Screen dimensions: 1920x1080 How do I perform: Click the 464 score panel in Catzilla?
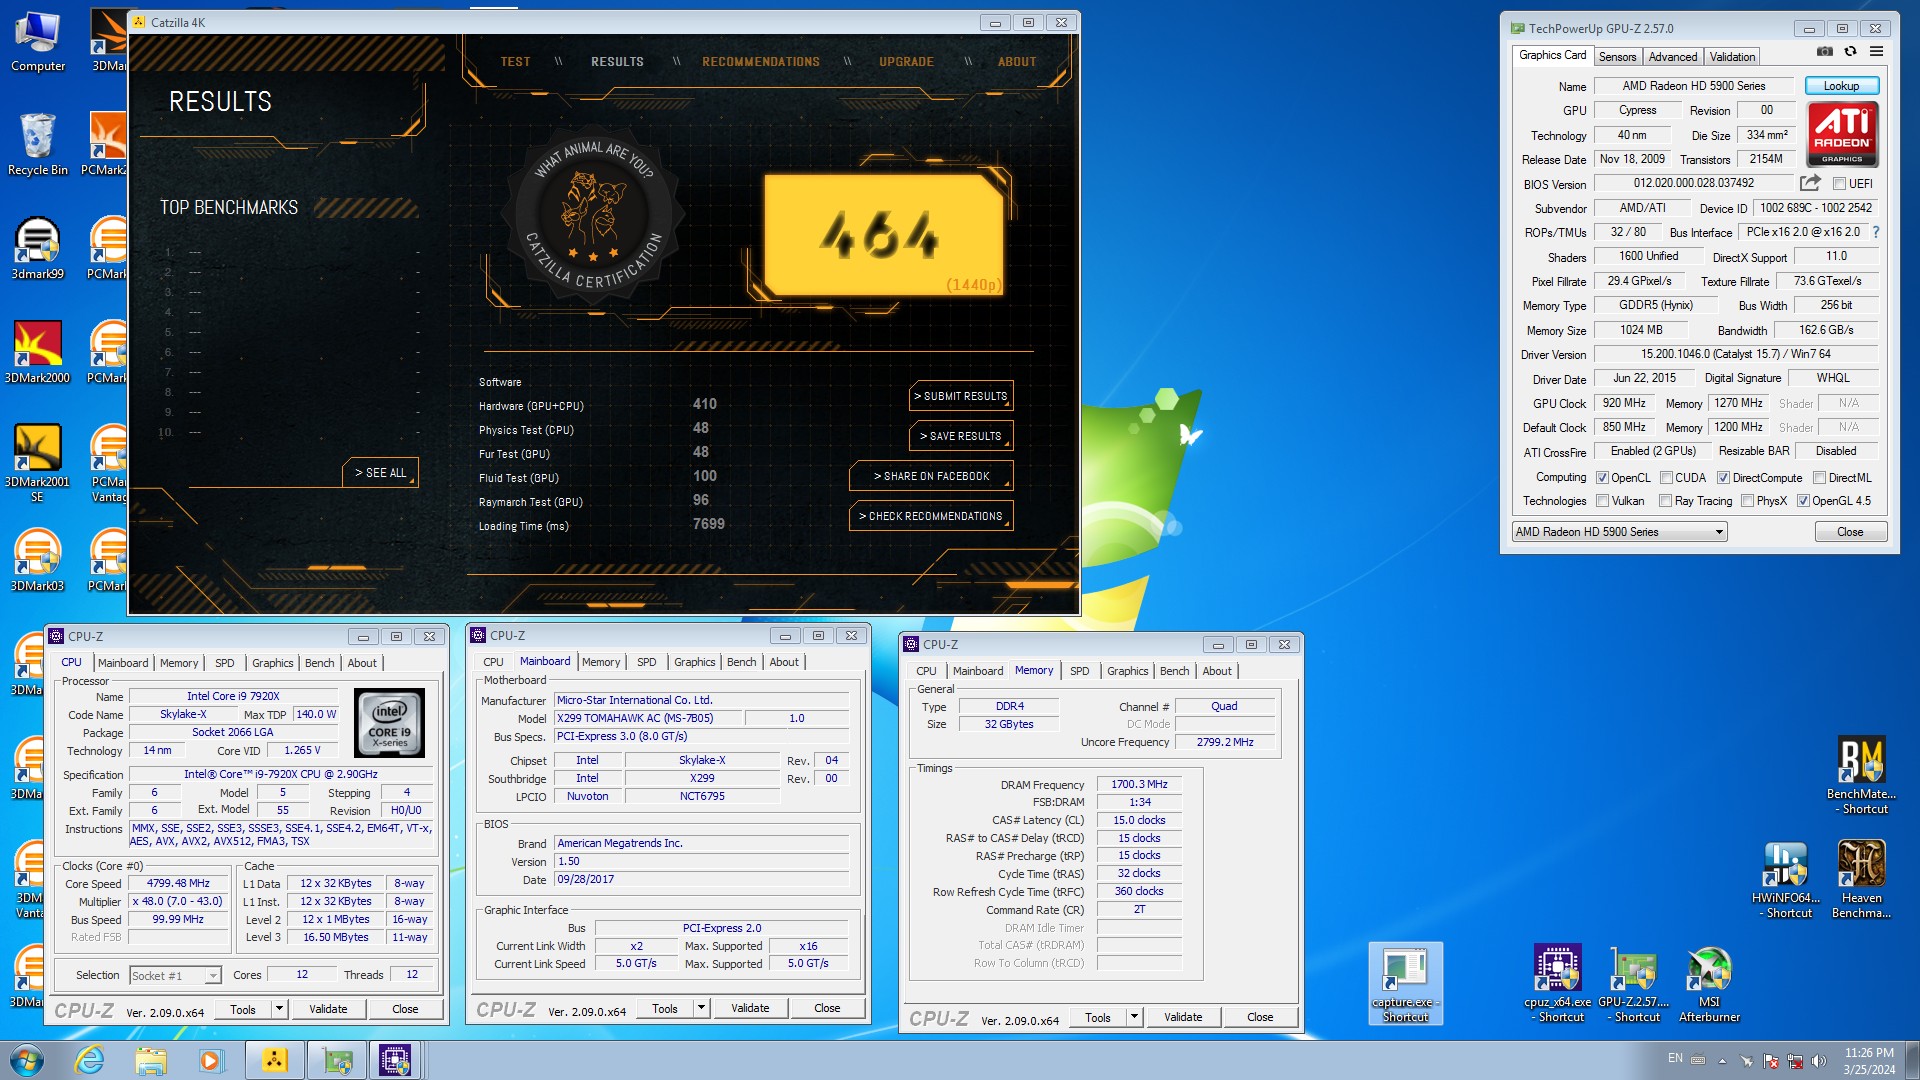[884, 235]
